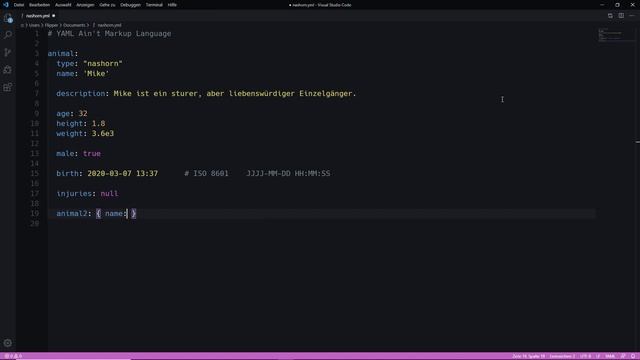Click the 'null' value after injuries
The width and height of the screenshot is (640, 360).
click(x=109, y=193)
